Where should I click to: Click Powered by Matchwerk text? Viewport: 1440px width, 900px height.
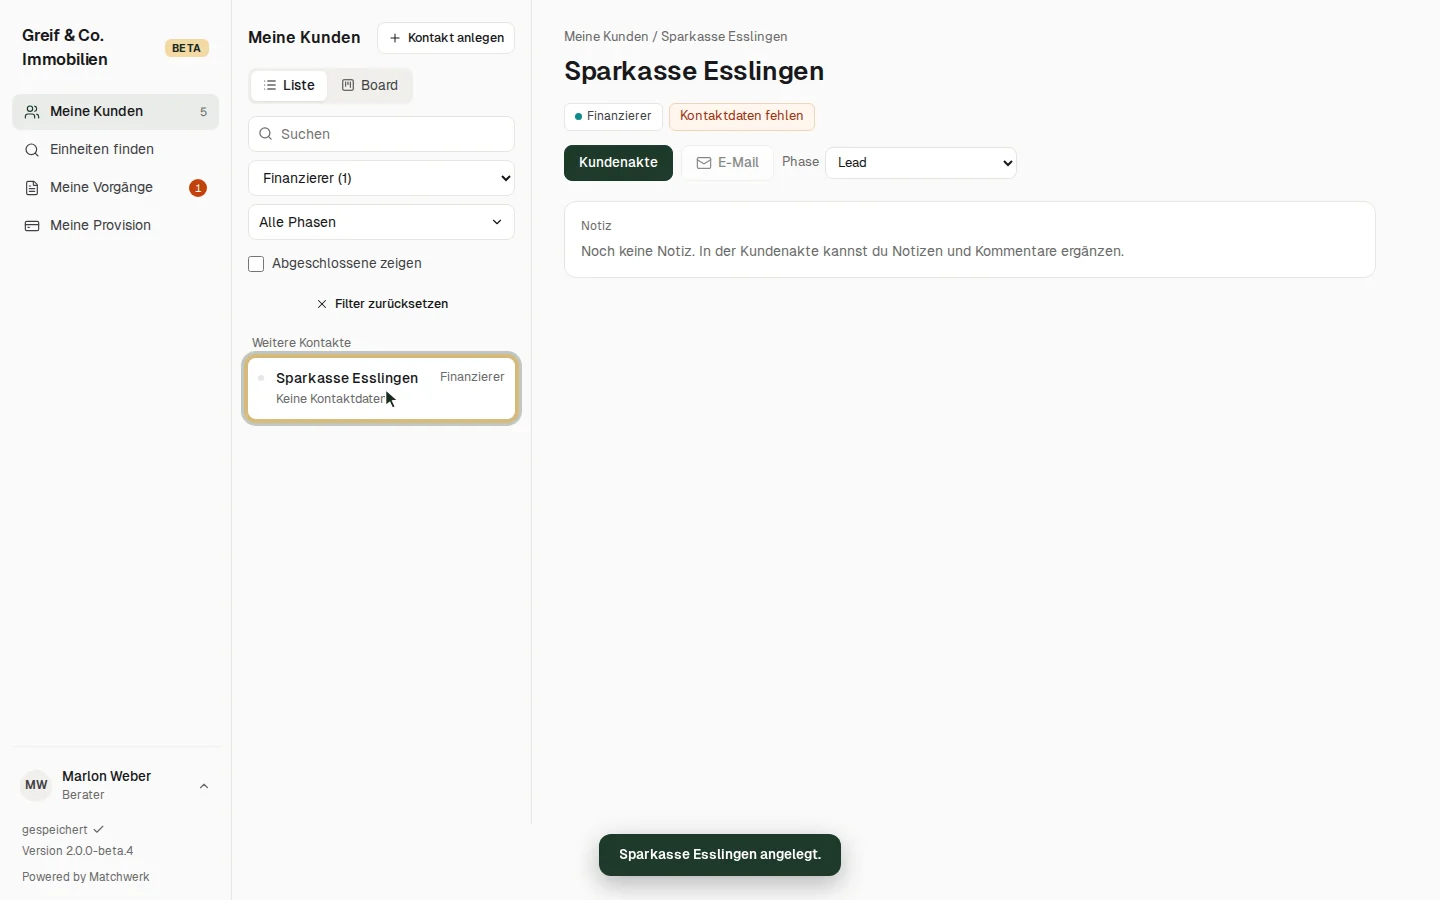pyautogui.click(x=86, y=877)
